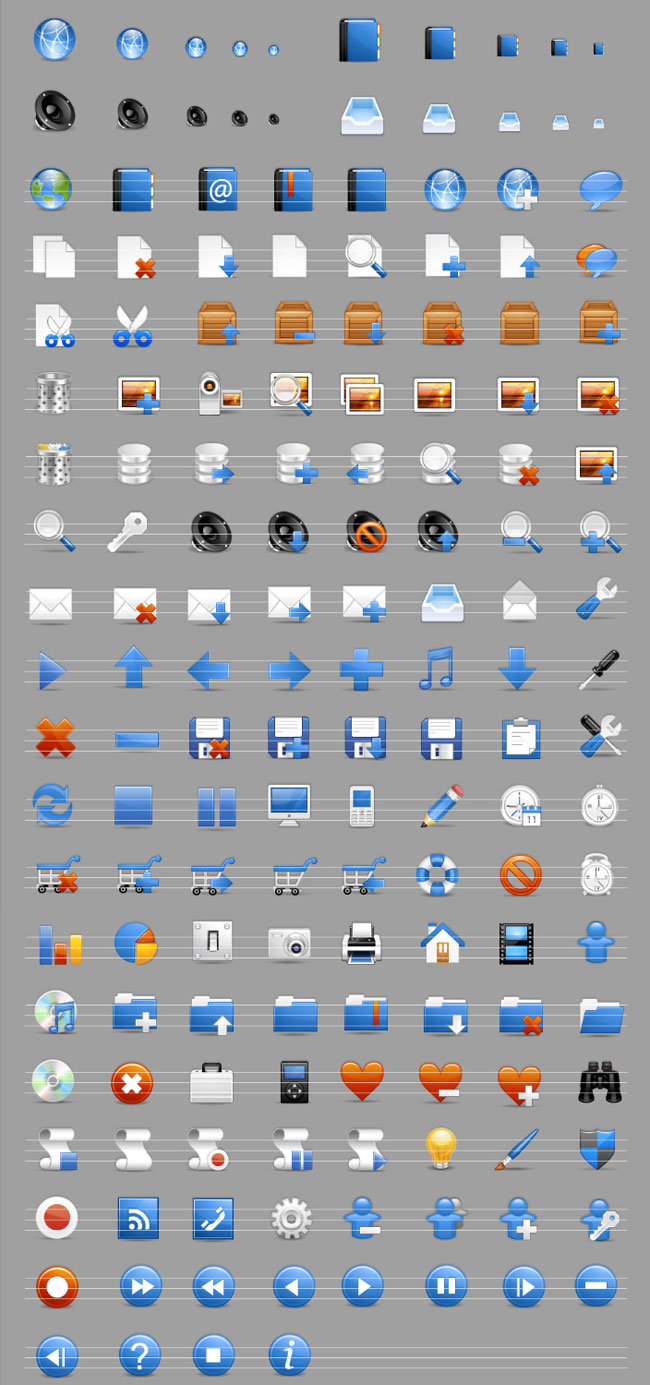This screenshot has height=1385, width=650.
Task: Select the address book with @ symbol
Action: pos(217,189)
